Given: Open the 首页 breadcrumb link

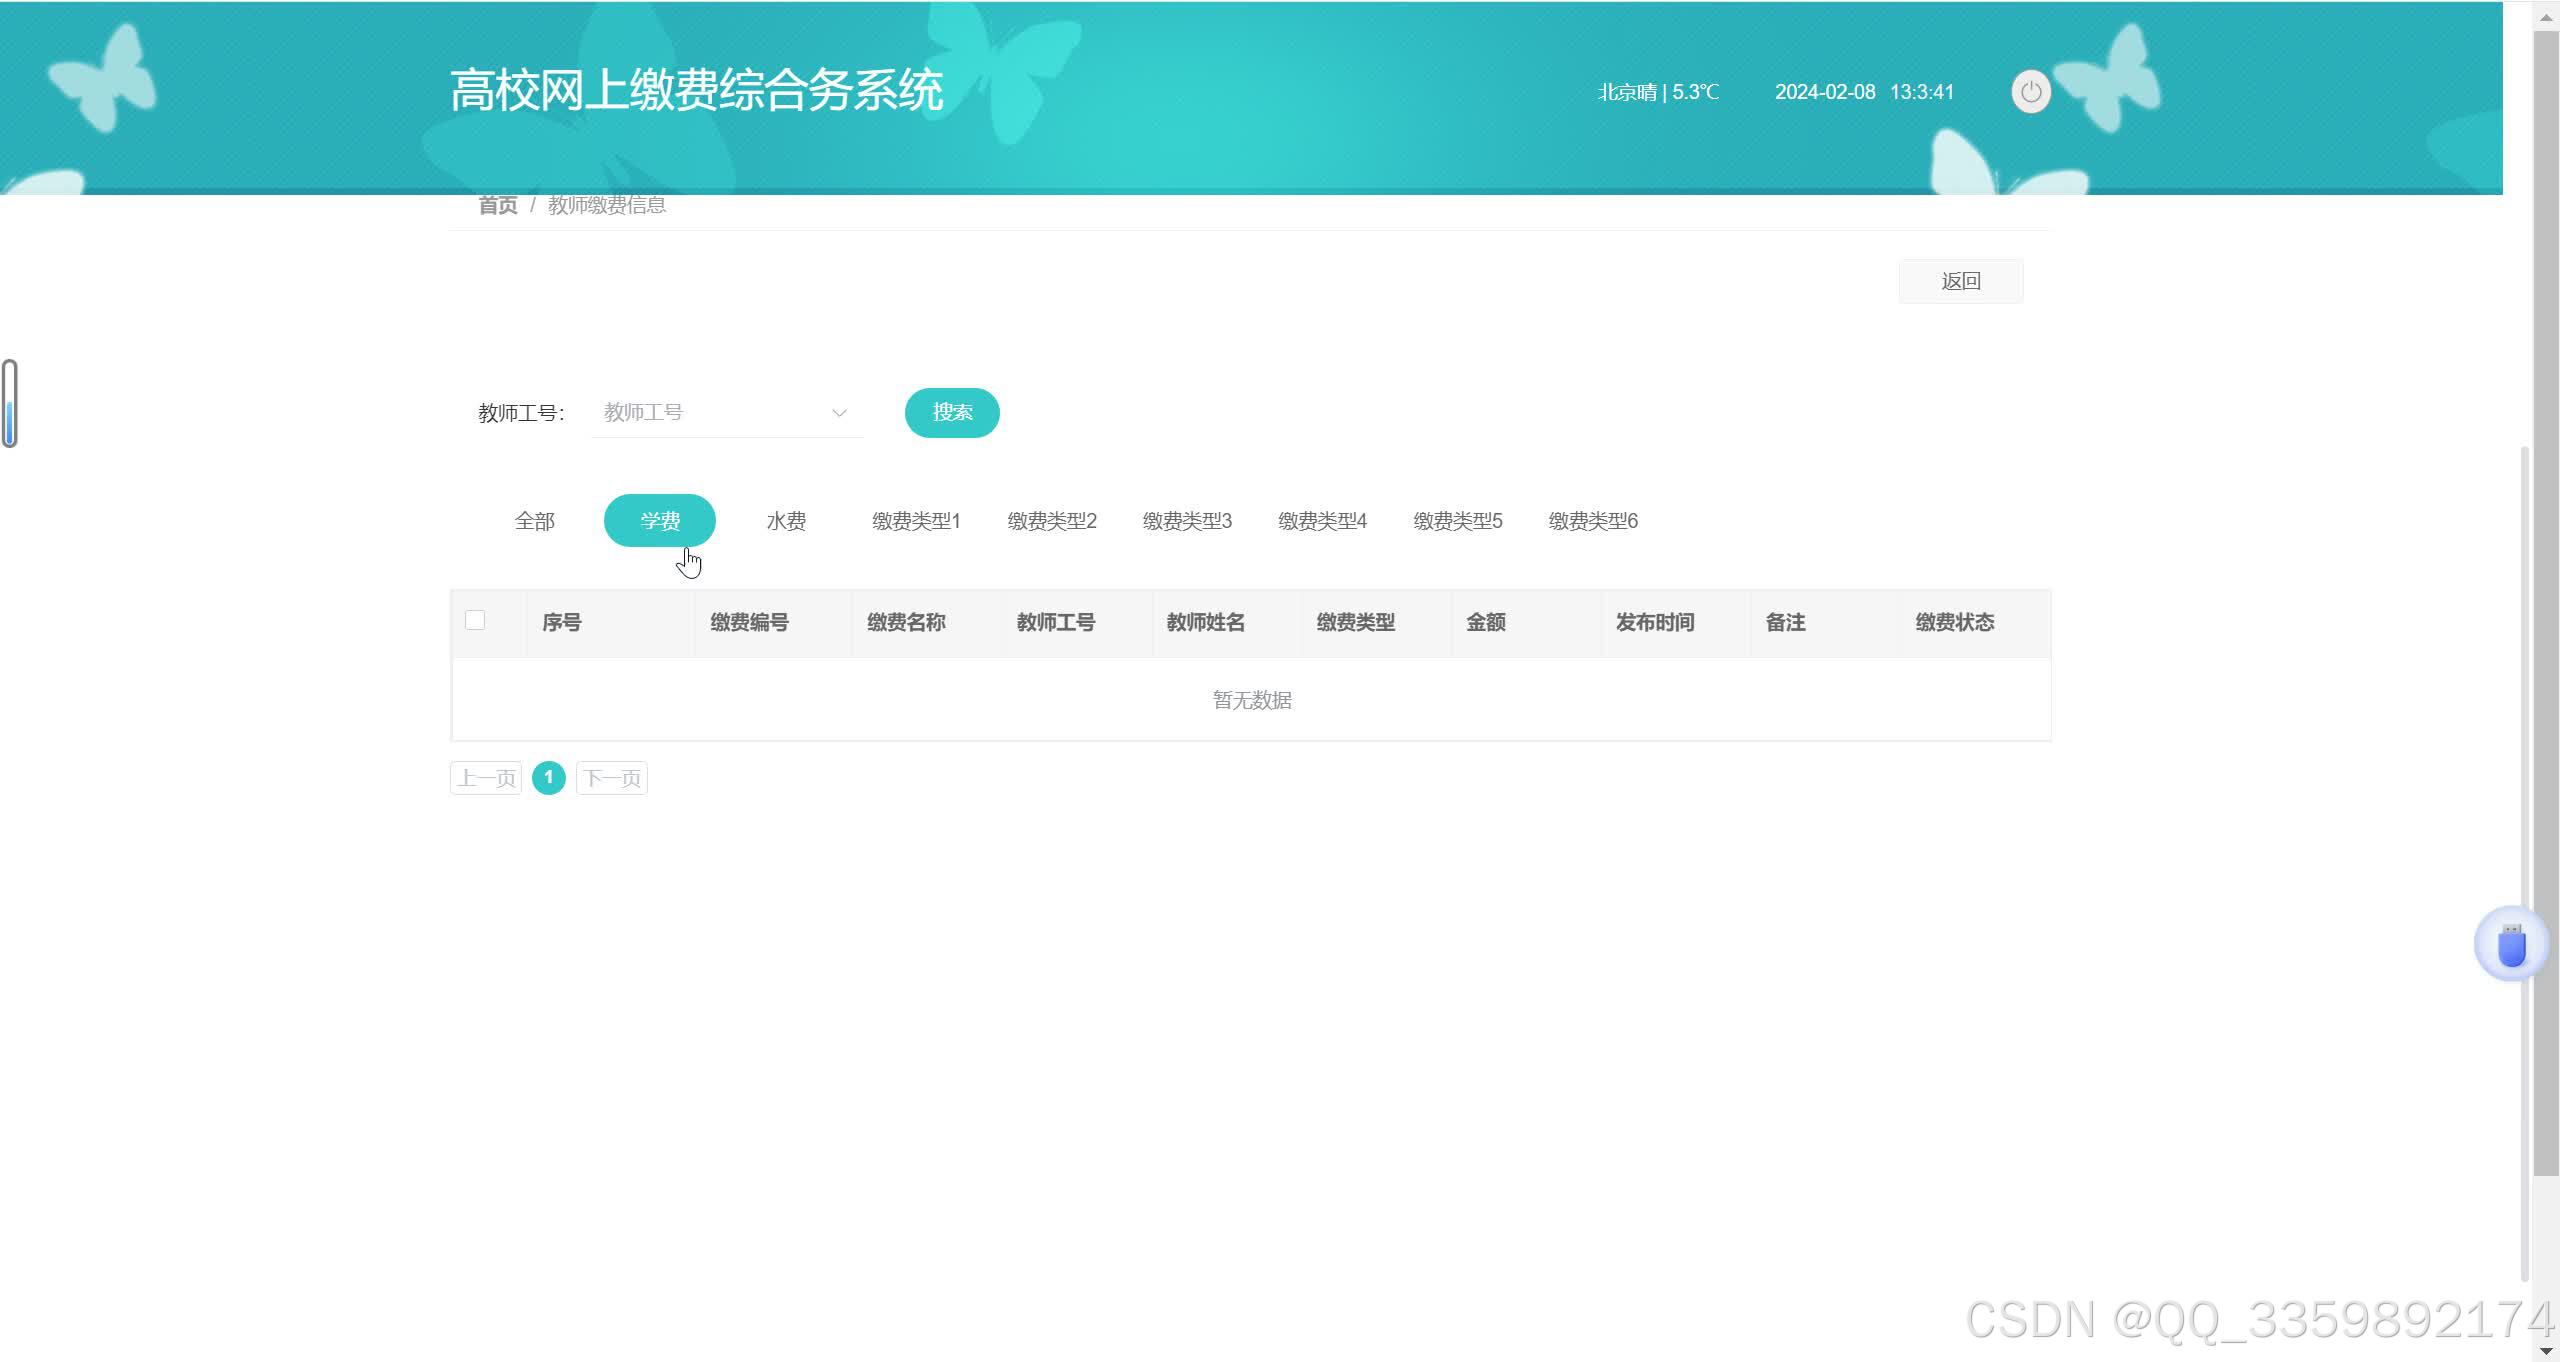Looking at the screenshot, I should 498,205.
